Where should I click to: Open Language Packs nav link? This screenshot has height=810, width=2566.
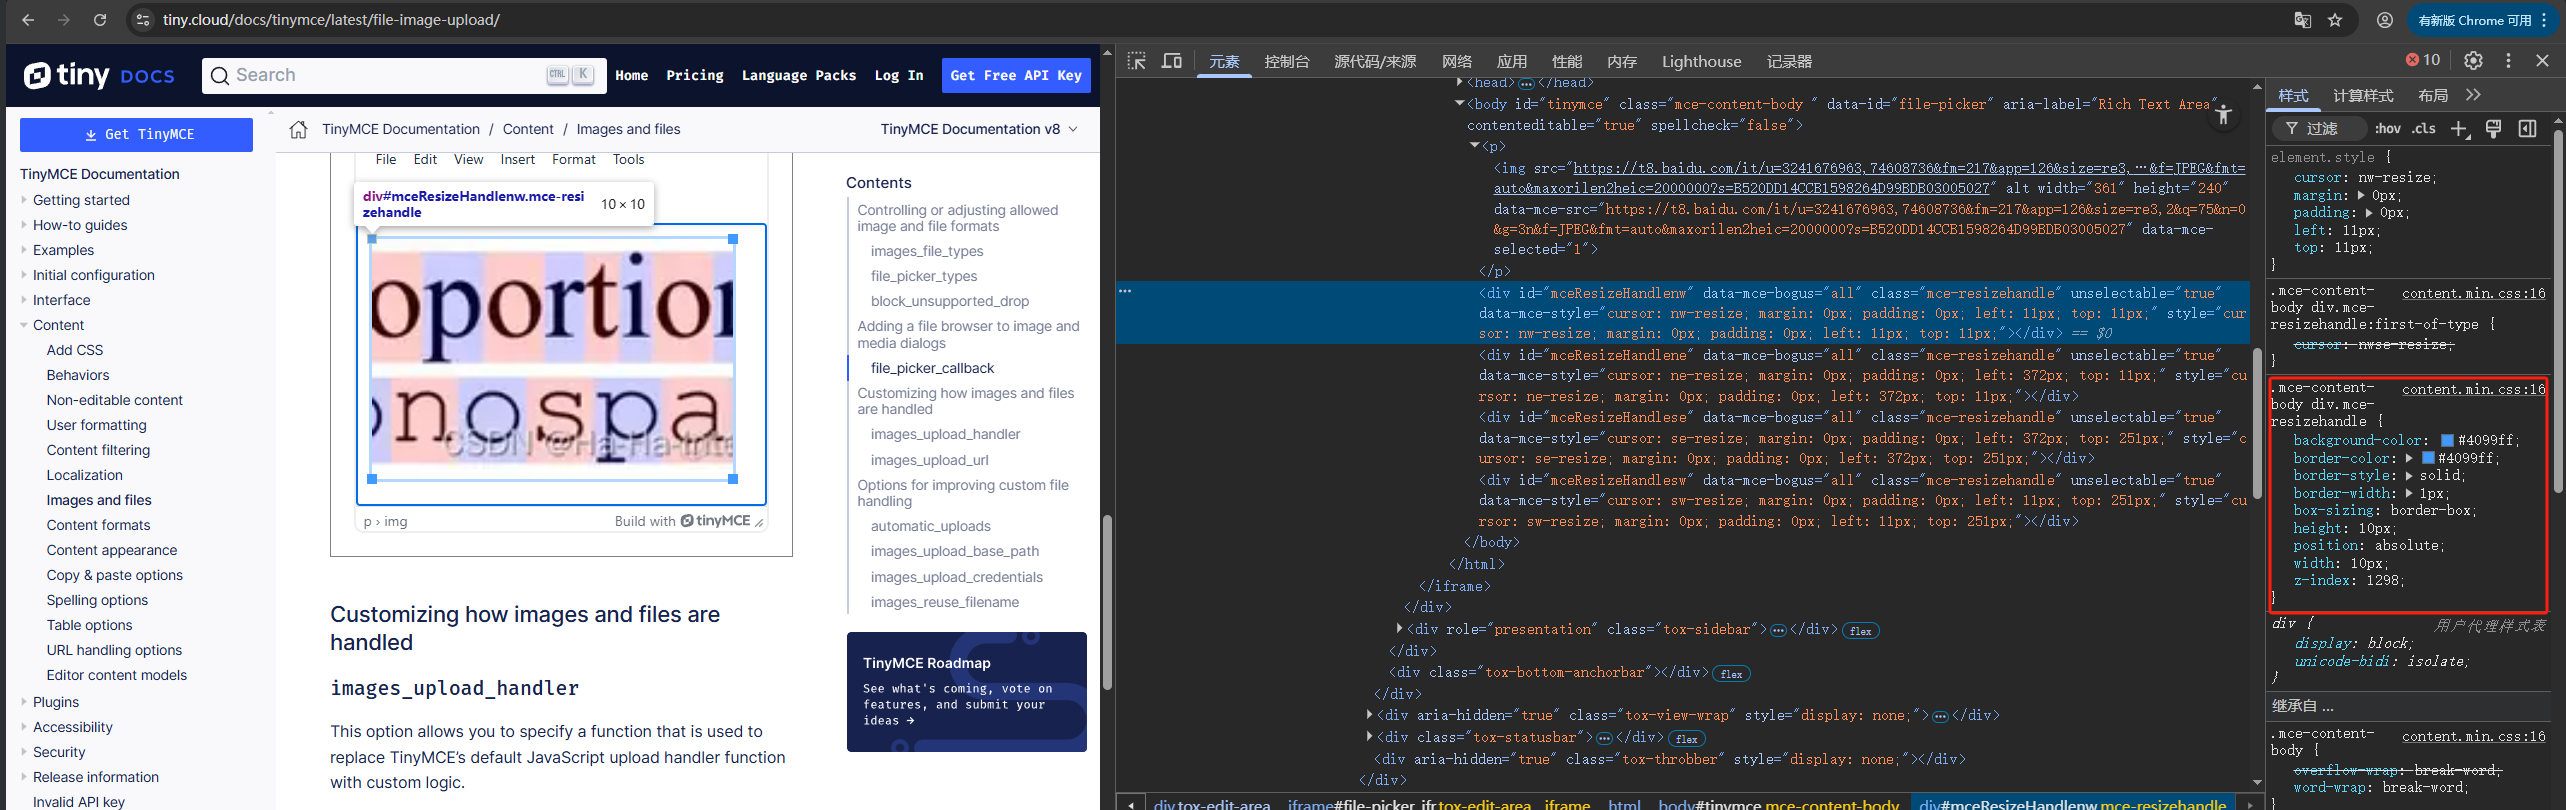[x=798, y=75]
